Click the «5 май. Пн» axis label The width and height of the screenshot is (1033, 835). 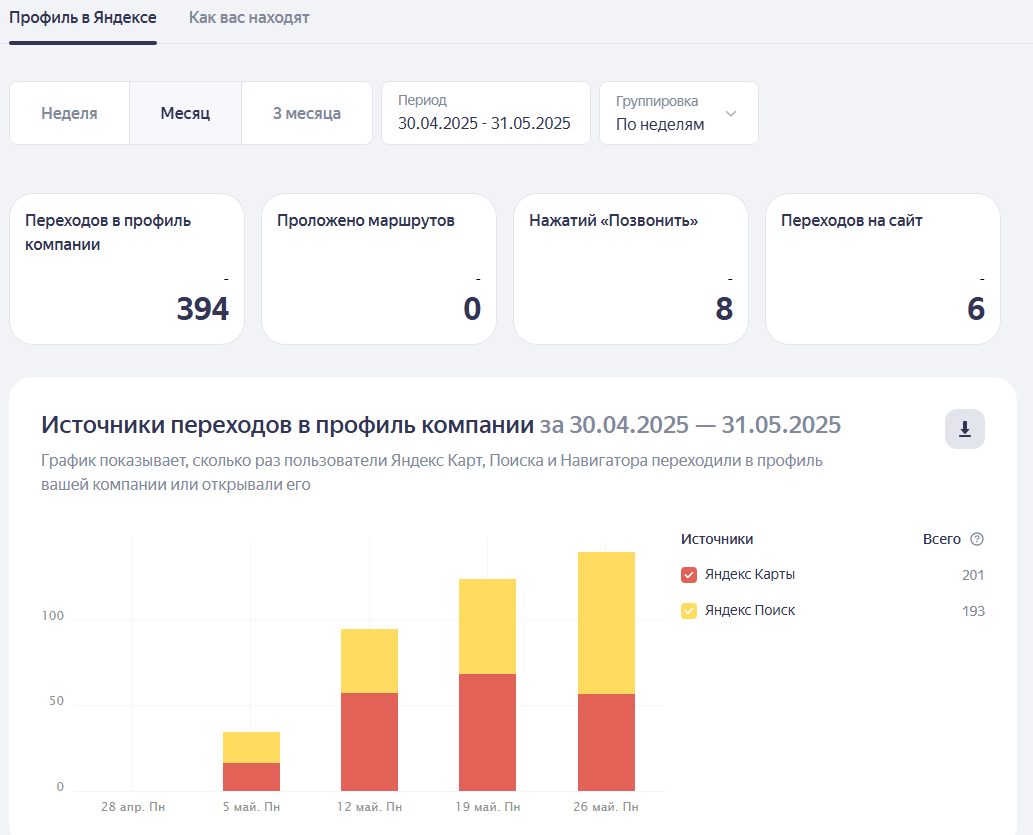(x=251, y=807)
